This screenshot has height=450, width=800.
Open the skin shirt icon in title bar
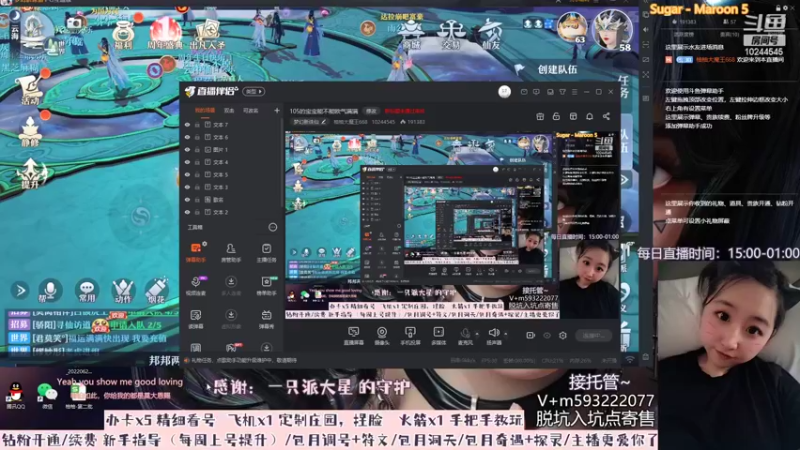pos(563,92)
